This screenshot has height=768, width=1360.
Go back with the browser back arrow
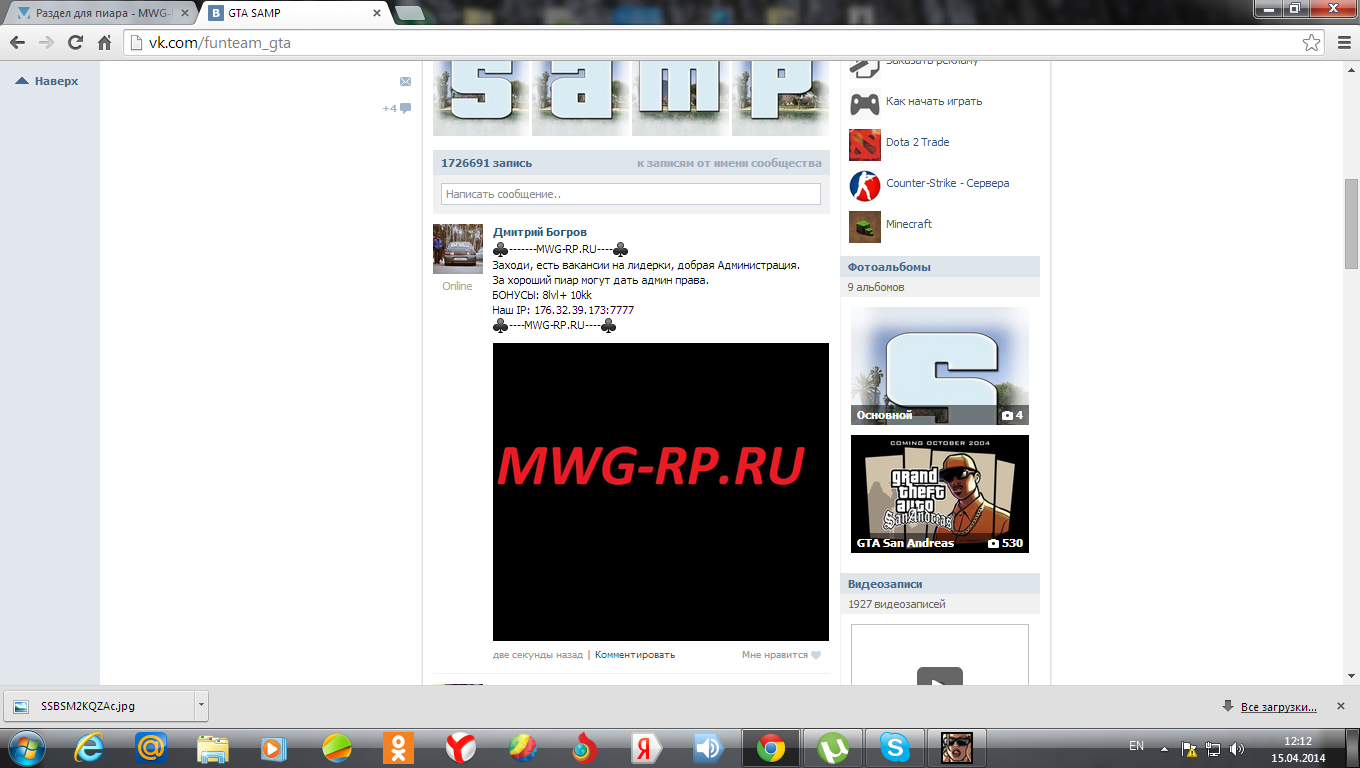pos(17,43)
